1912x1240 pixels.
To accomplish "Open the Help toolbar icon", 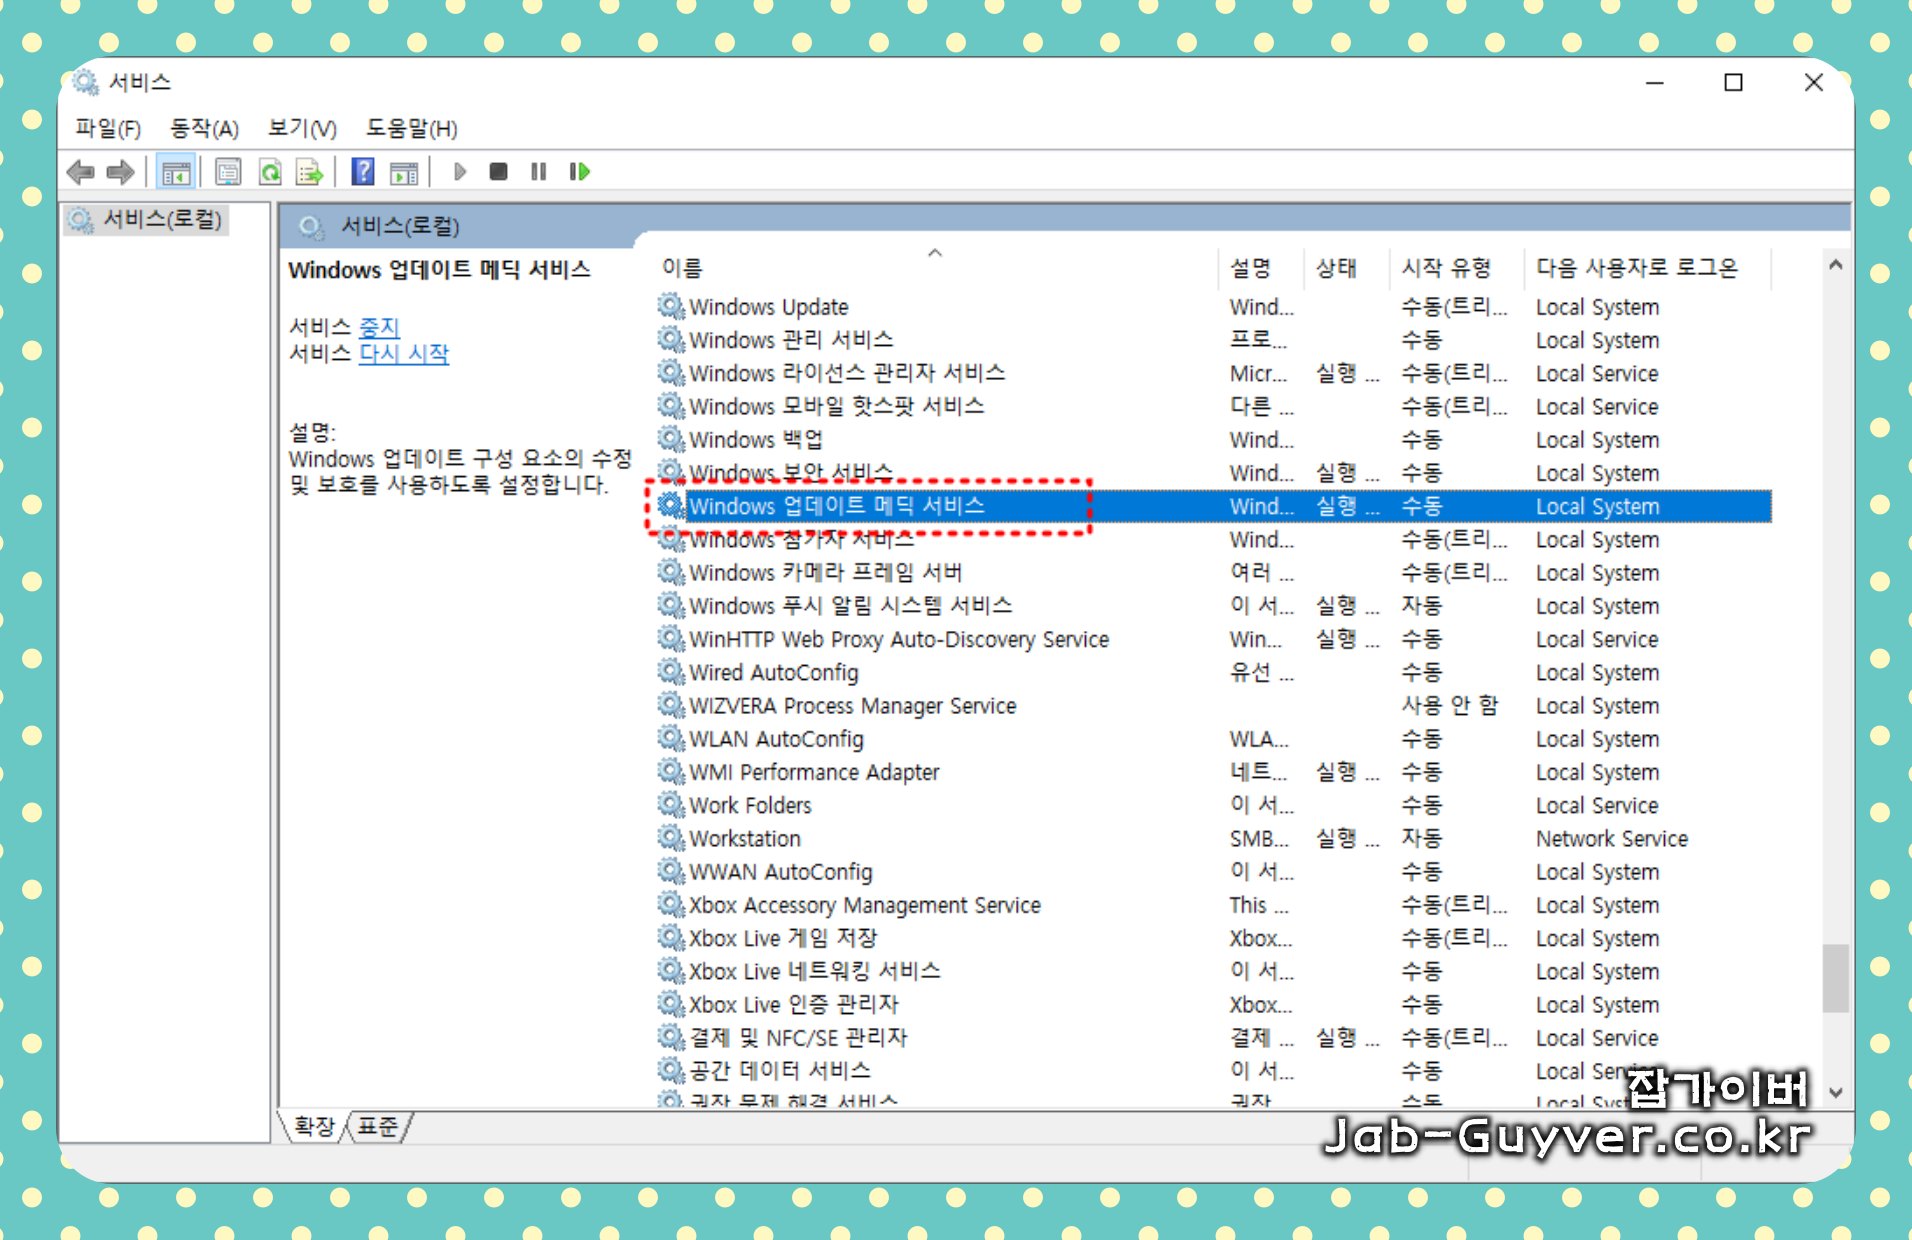I will click(363, 172).
